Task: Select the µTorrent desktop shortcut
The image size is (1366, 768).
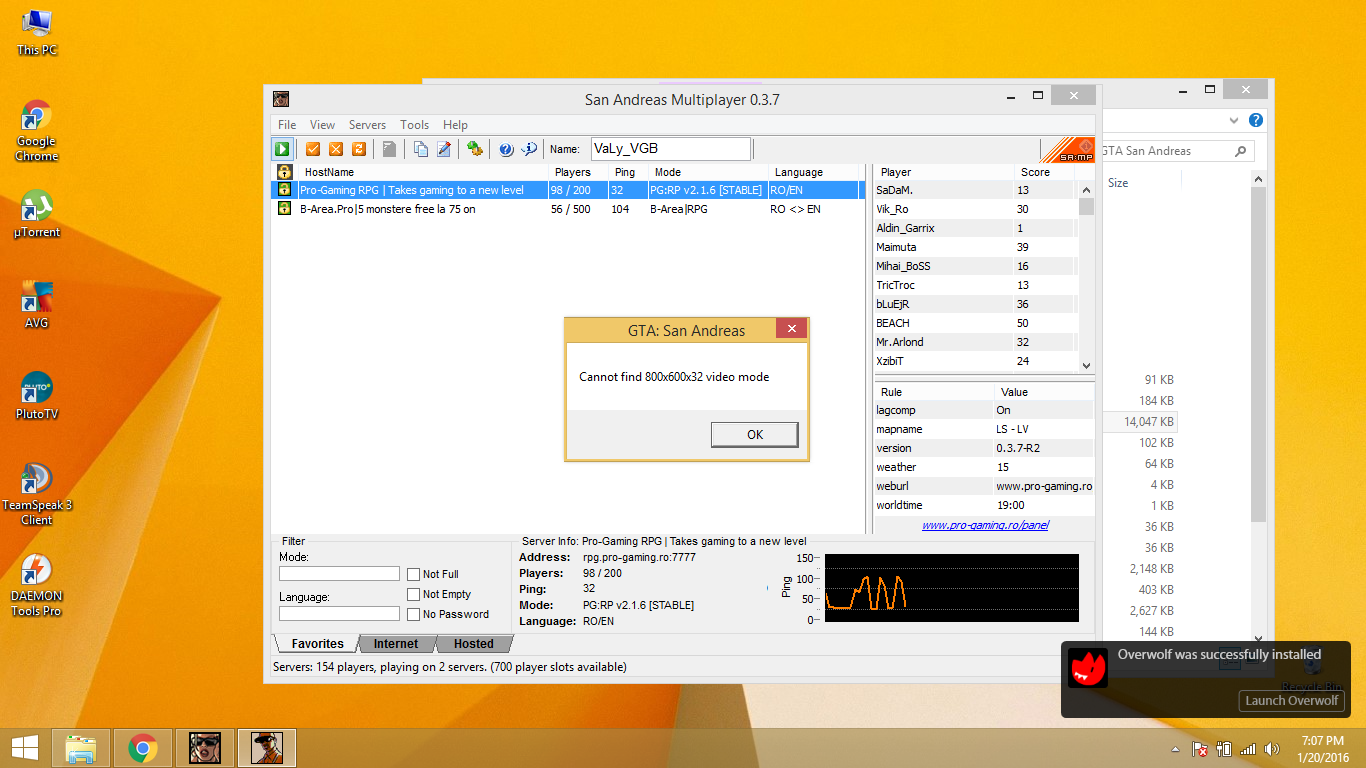Action: [37, 214]
